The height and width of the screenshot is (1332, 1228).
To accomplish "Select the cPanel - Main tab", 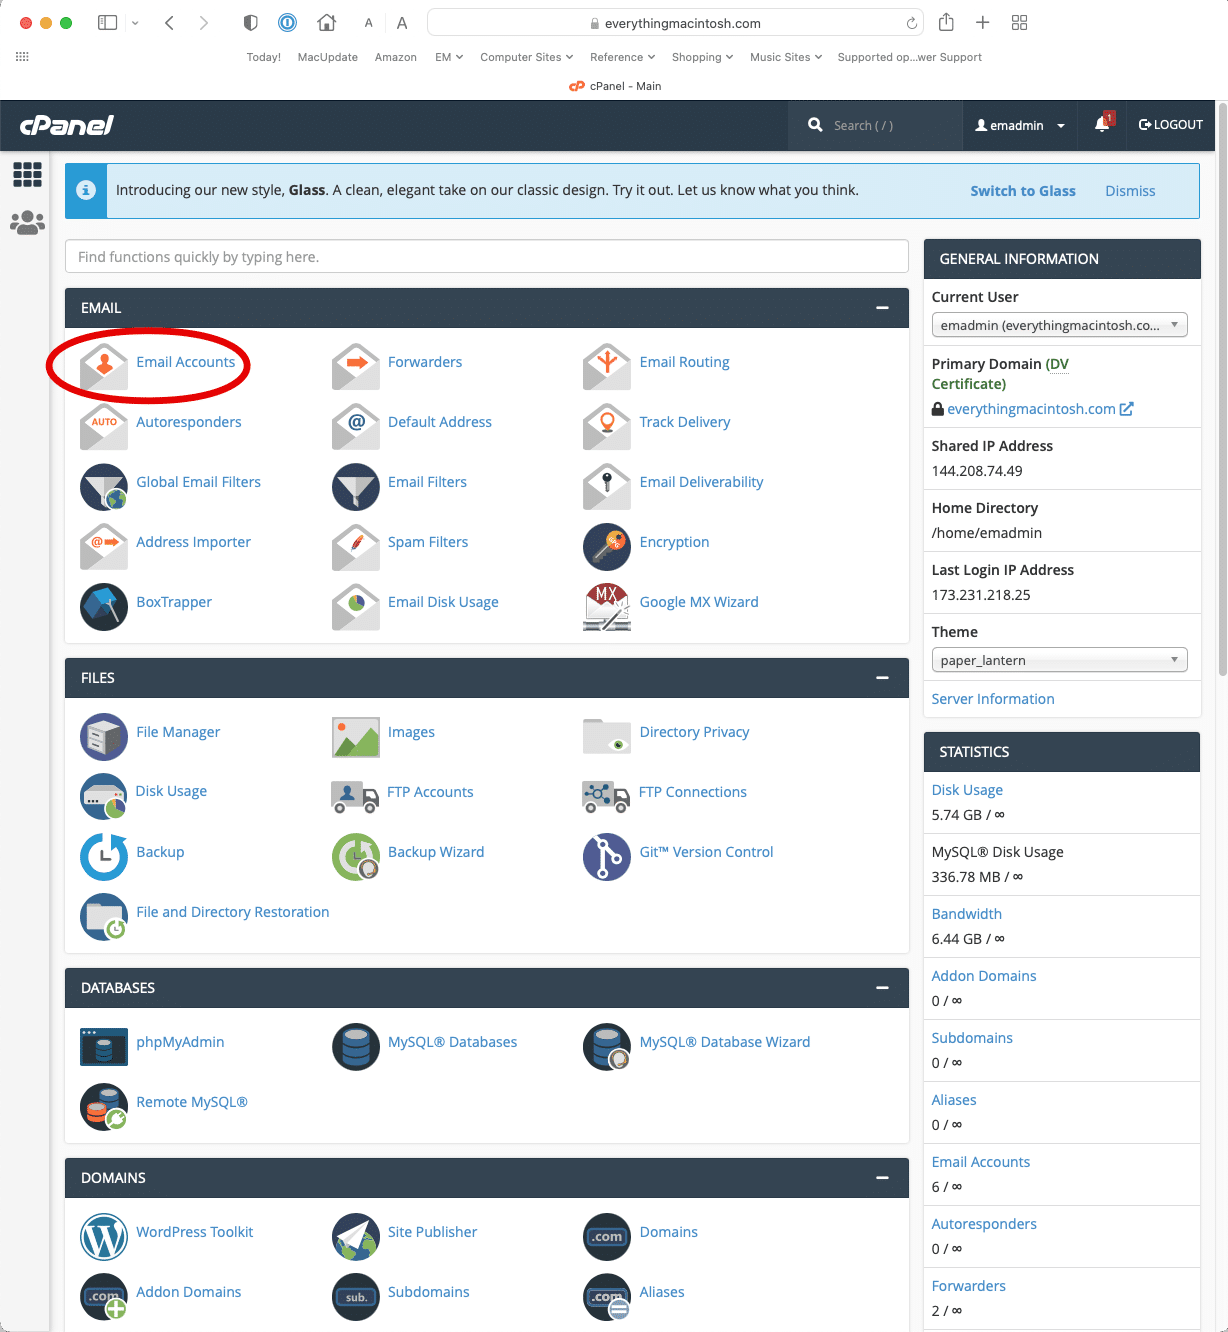I will [614, 86].
